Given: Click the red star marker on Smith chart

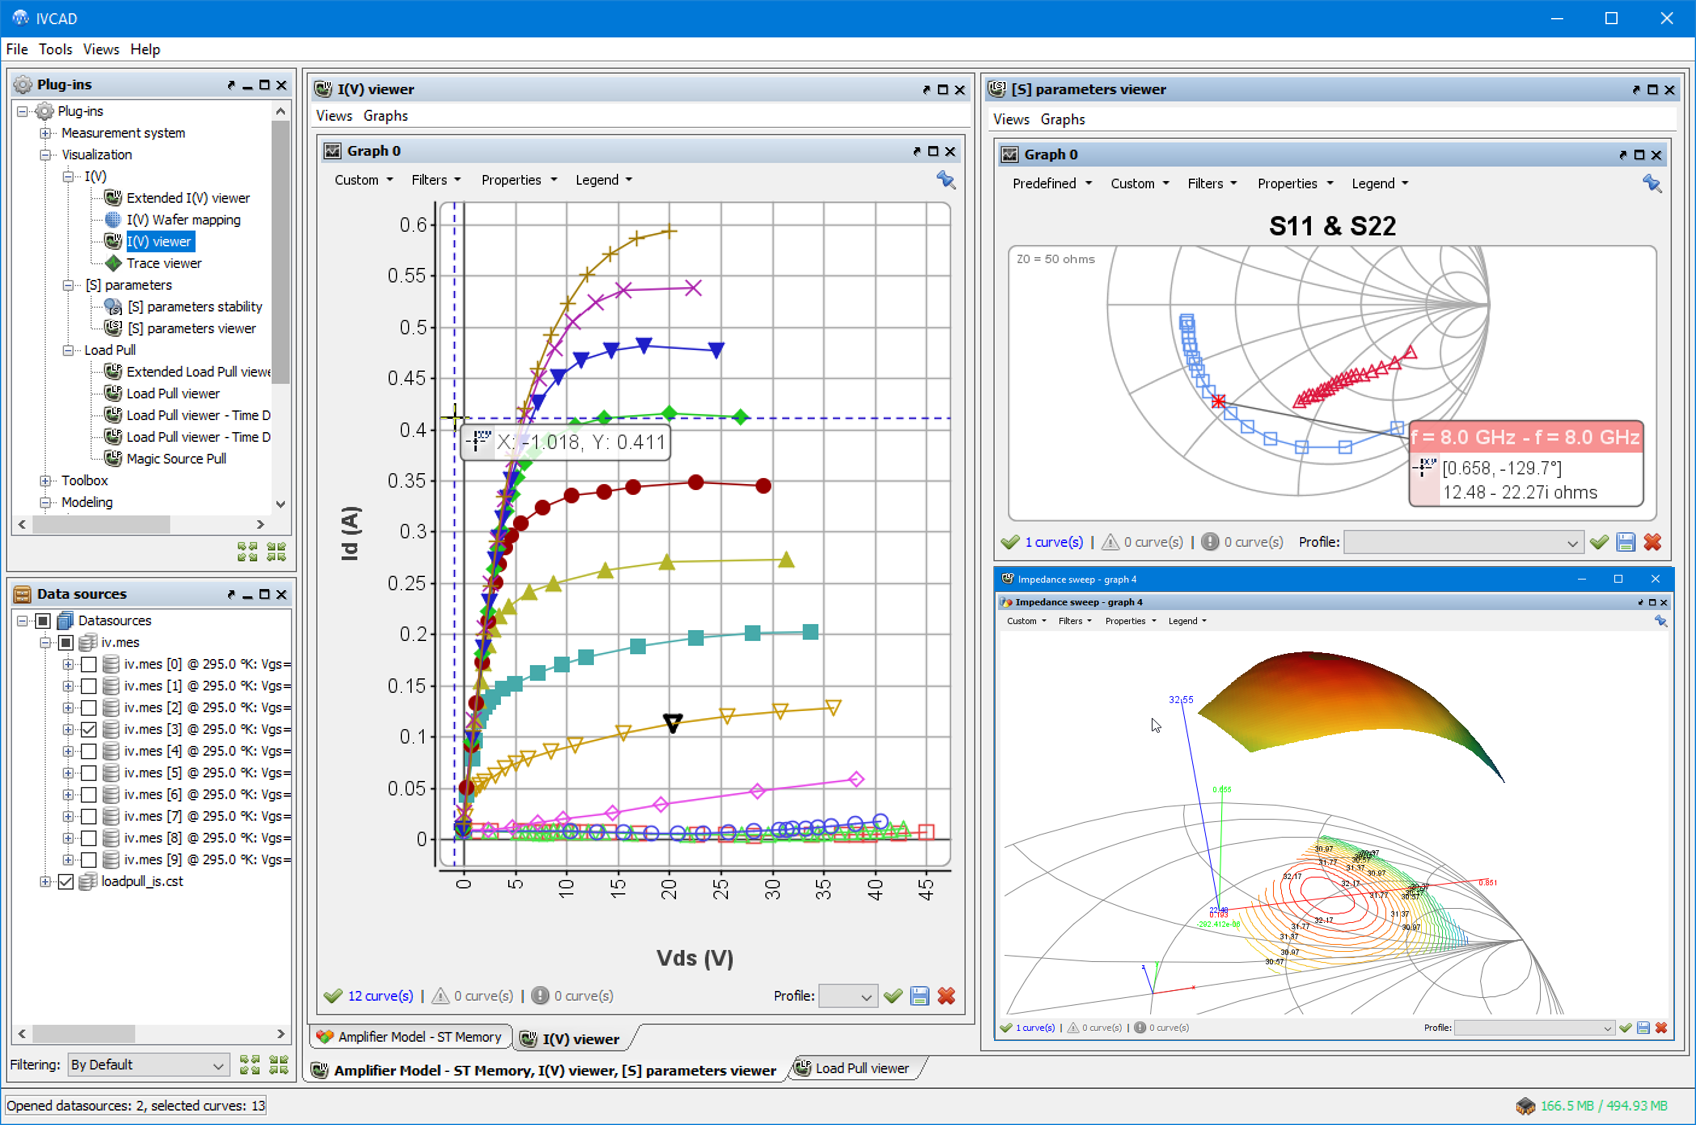Looking at the screenshot, I should click(1218, 401).
